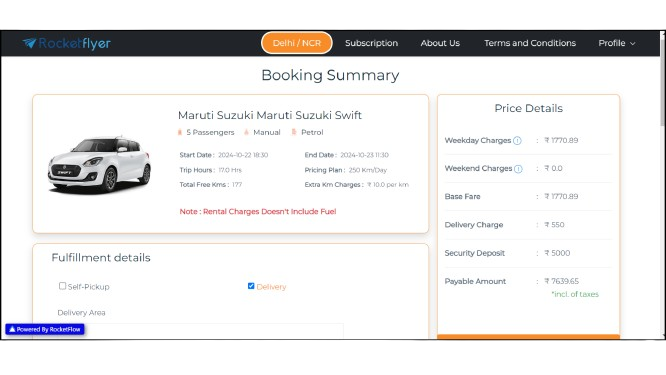Open the Subscription page
The width and height of the screenshot is (666, 375).
pos(371,43)
